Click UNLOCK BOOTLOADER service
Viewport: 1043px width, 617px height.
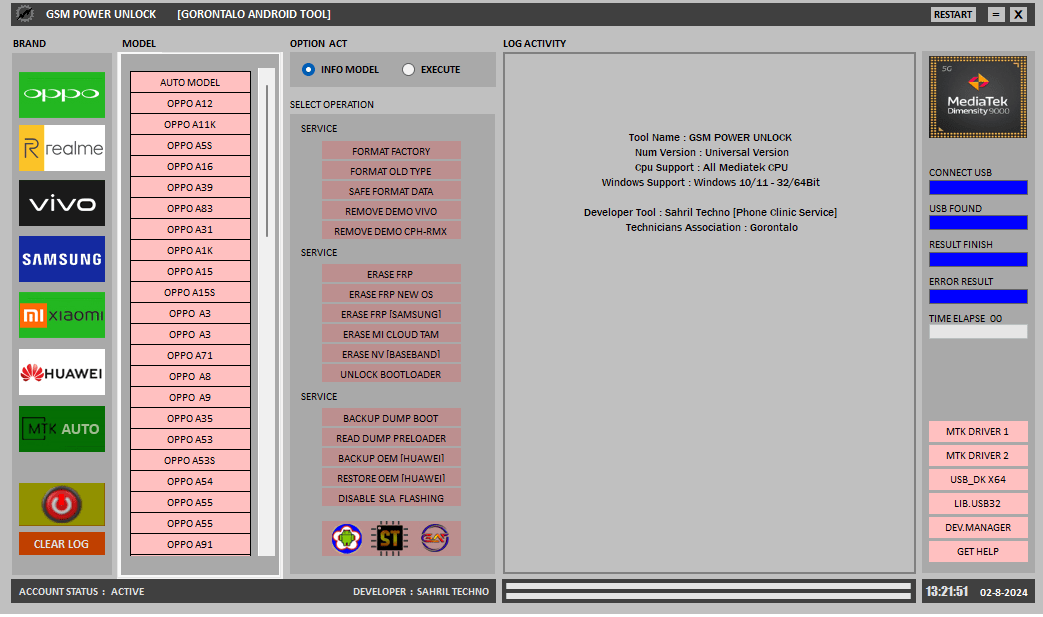tap(391, 374)
